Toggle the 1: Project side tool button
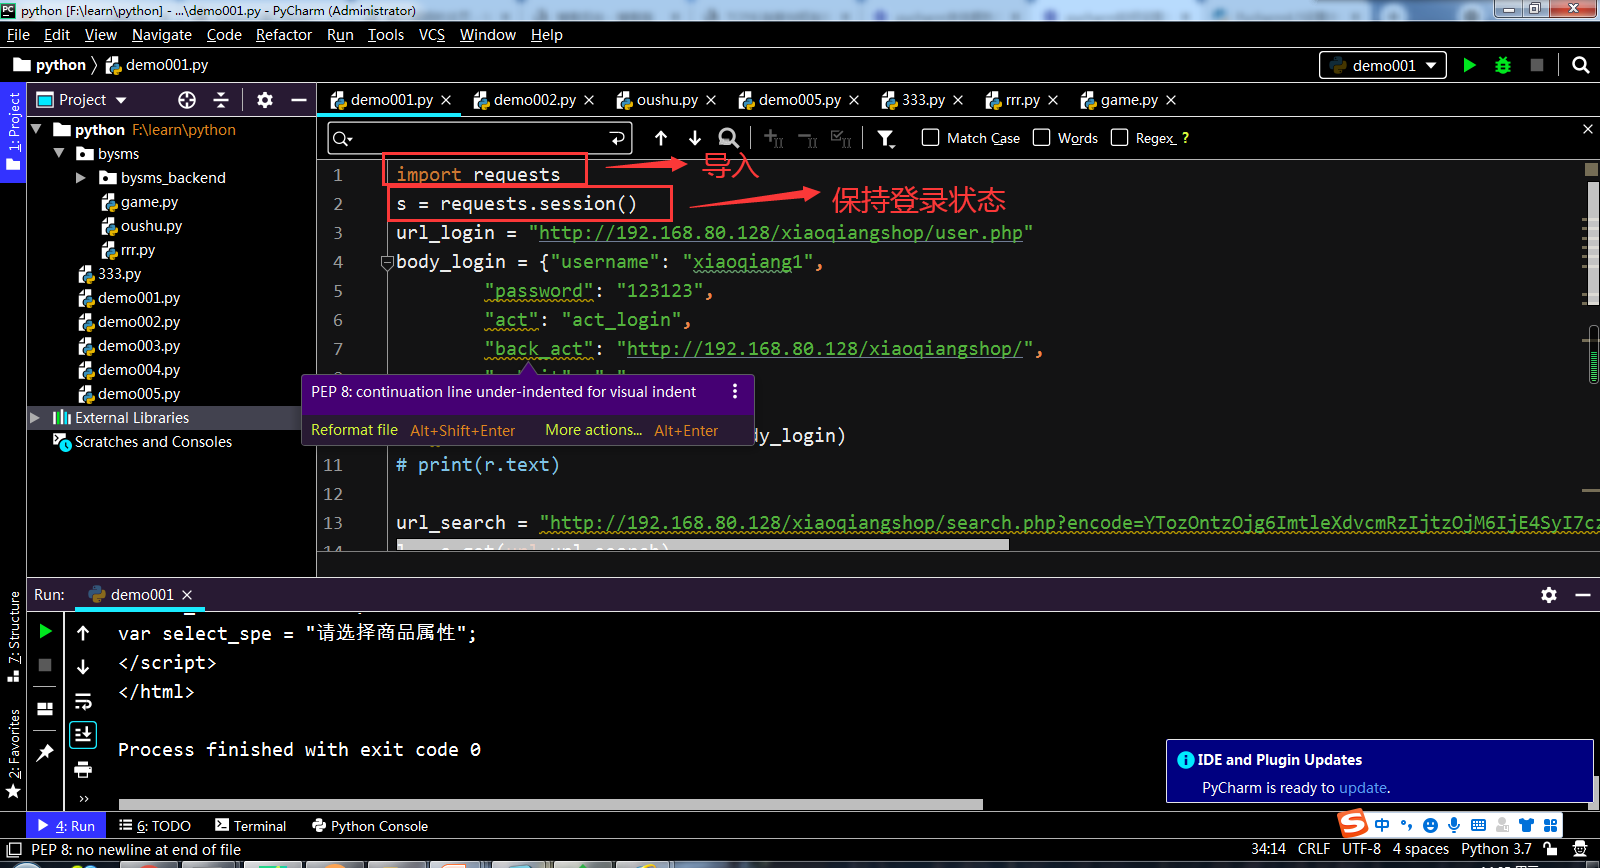This screenshot has width=1600, height=868. (13, 132)
